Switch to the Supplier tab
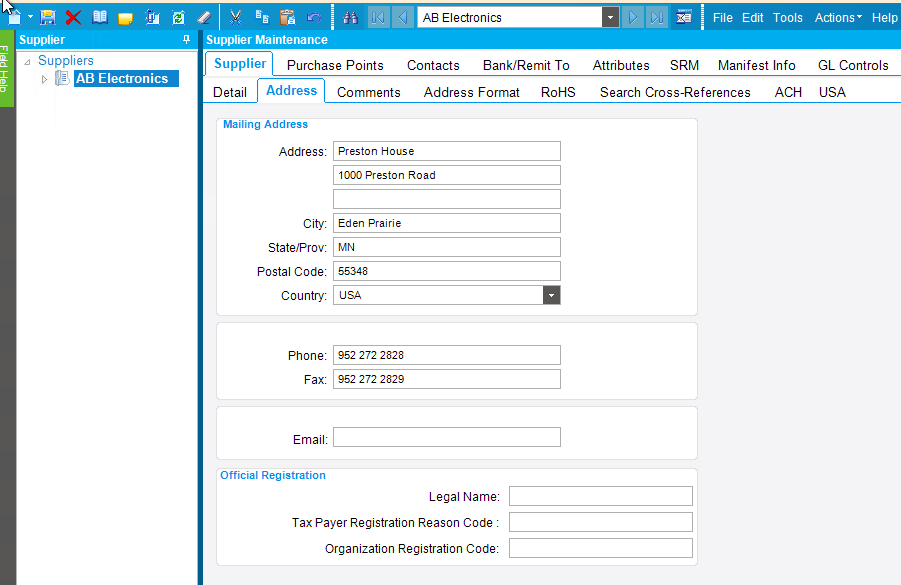 [240, 64]
